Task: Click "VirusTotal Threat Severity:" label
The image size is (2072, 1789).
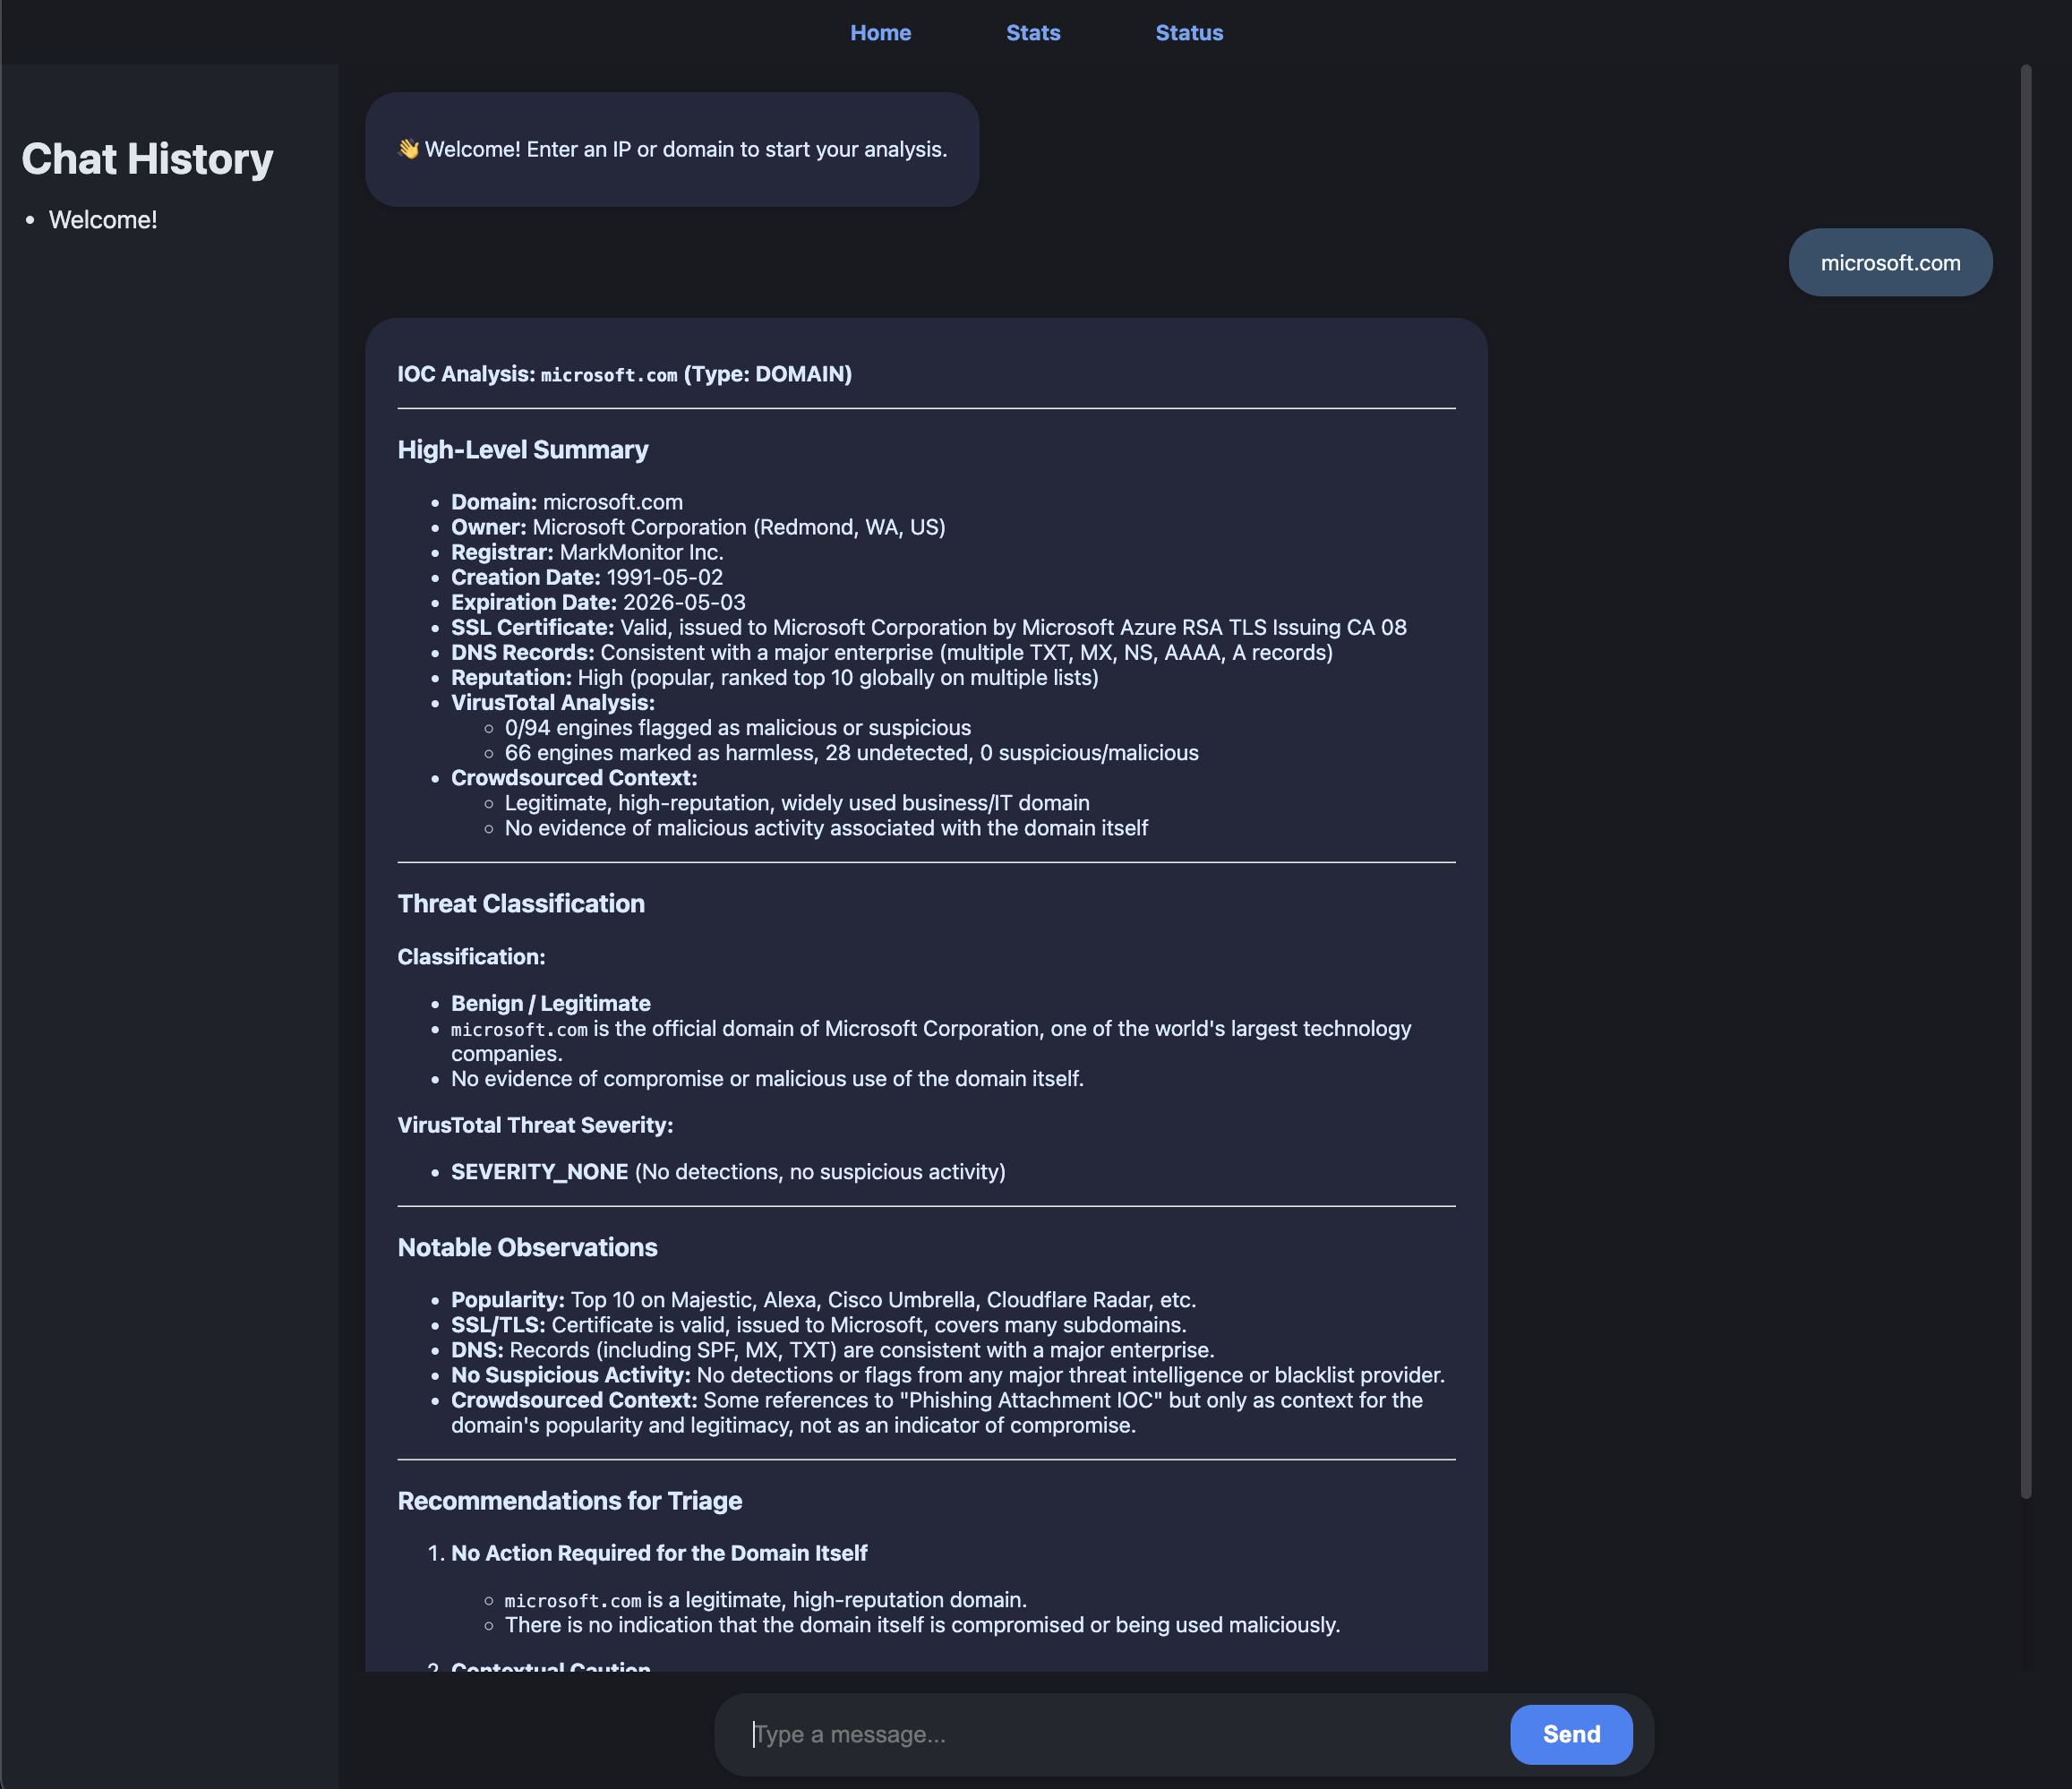Action: (x=536, y=1125)
